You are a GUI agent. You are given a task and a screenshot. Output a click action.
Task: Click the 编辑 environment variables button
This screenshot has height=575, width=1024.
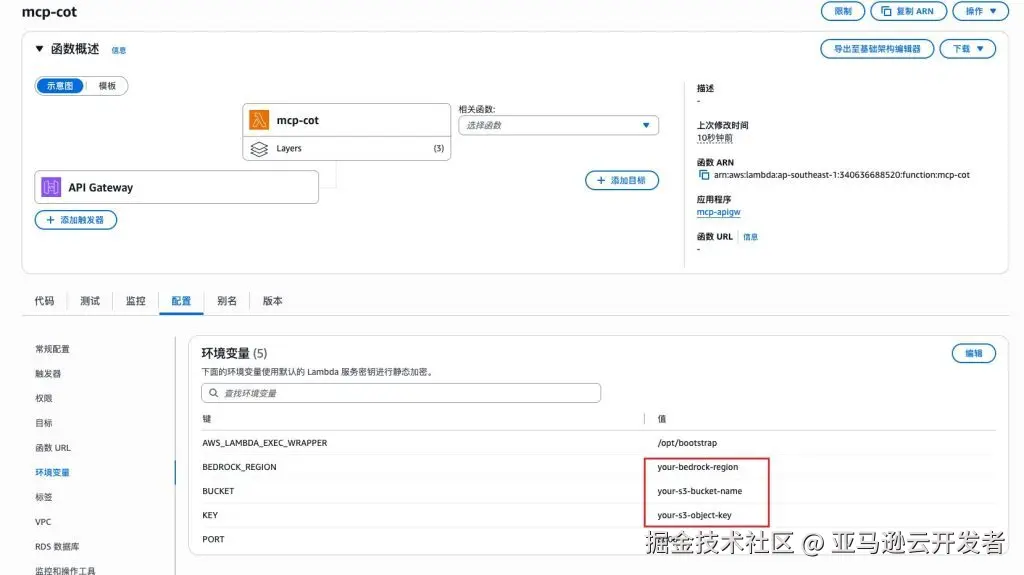[x=974, y=353]
